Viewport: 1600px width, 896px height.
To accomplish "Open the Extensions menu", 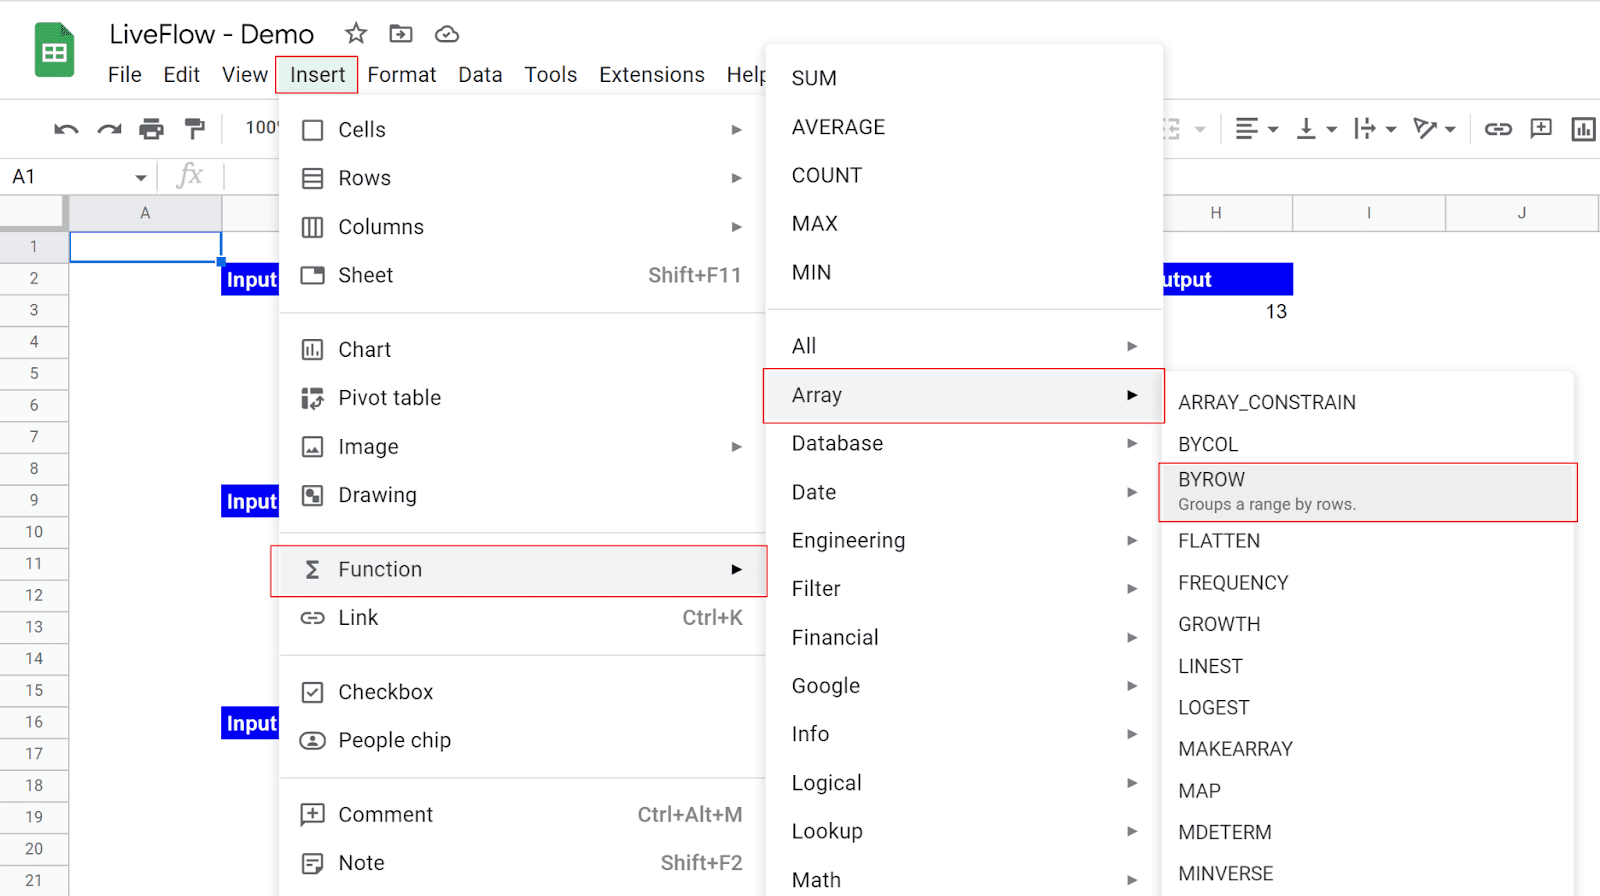I will coord(652,75).
